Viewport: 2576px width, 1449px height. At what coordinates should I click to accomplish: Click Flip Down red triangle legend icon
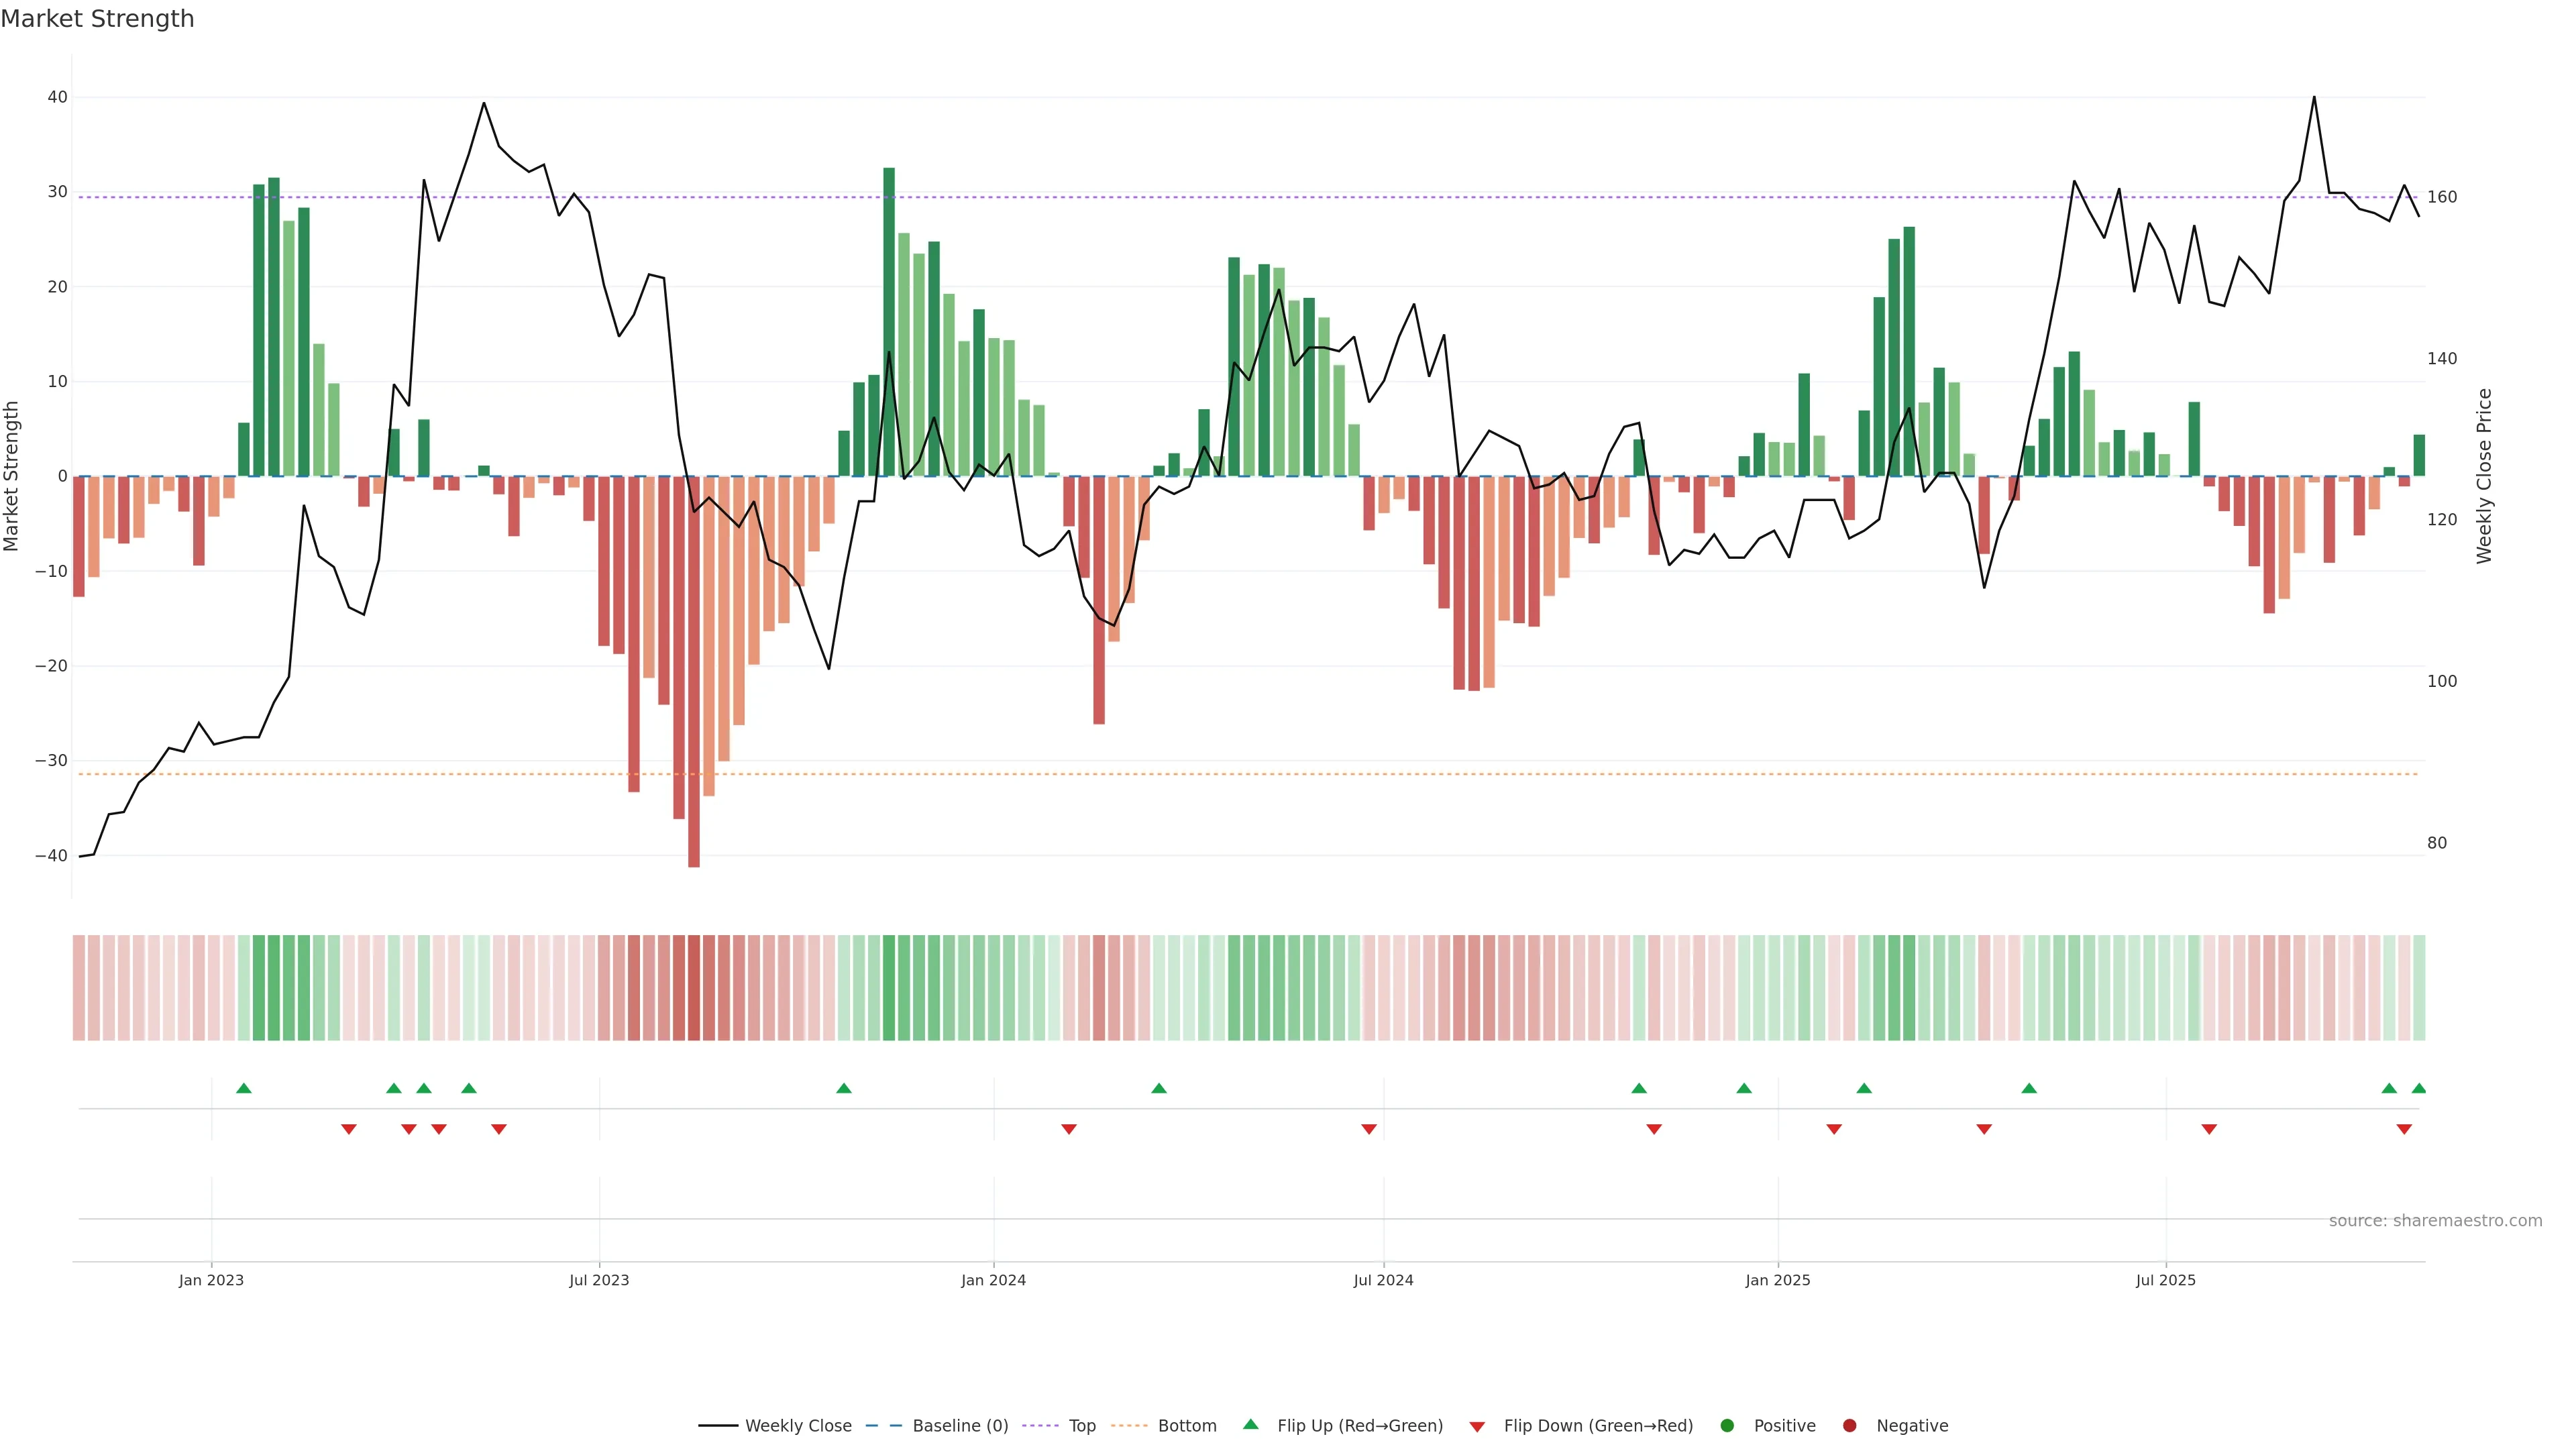point(1477,1427)
